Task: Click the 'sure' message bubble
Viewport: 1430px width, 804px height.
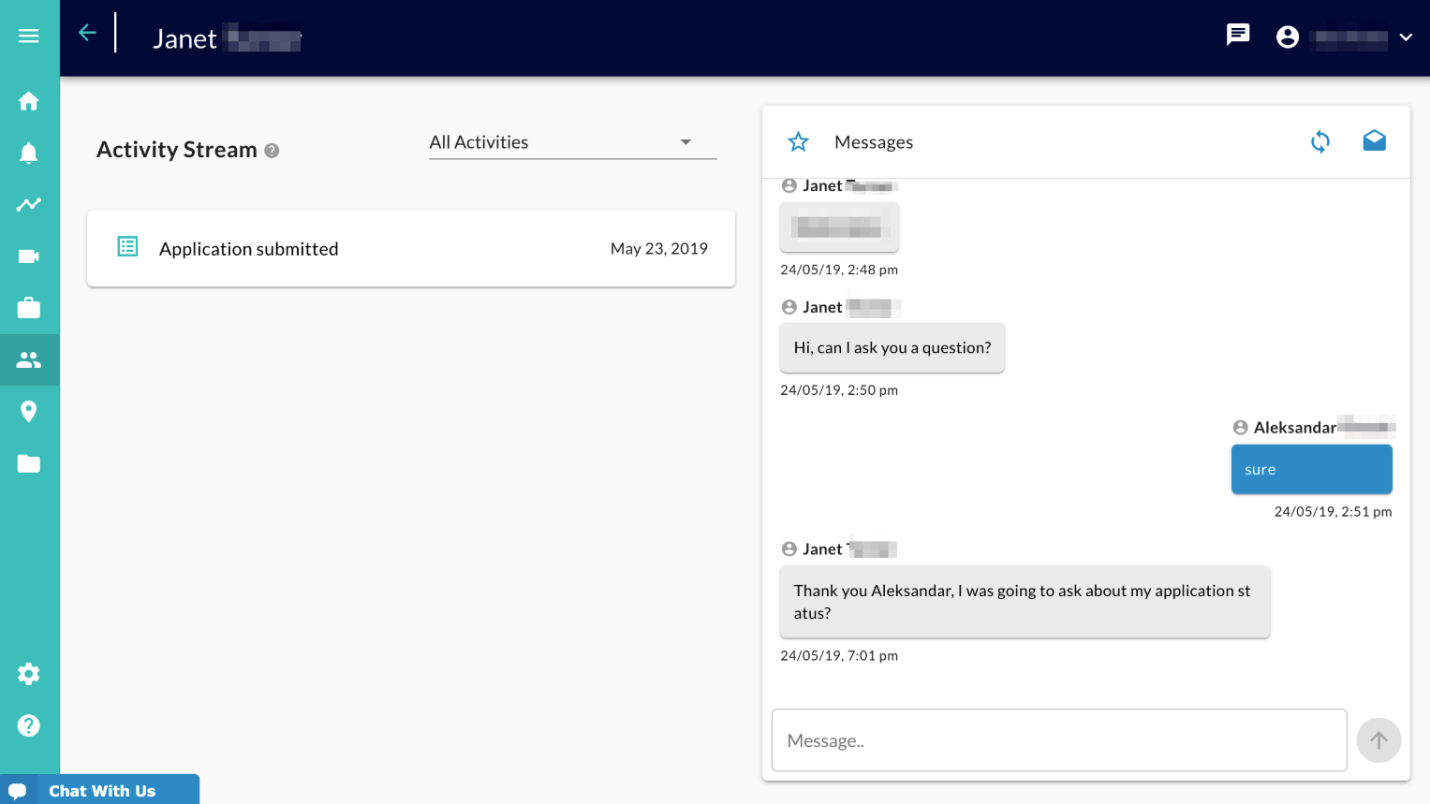Action: click(x=1312, y=470)
